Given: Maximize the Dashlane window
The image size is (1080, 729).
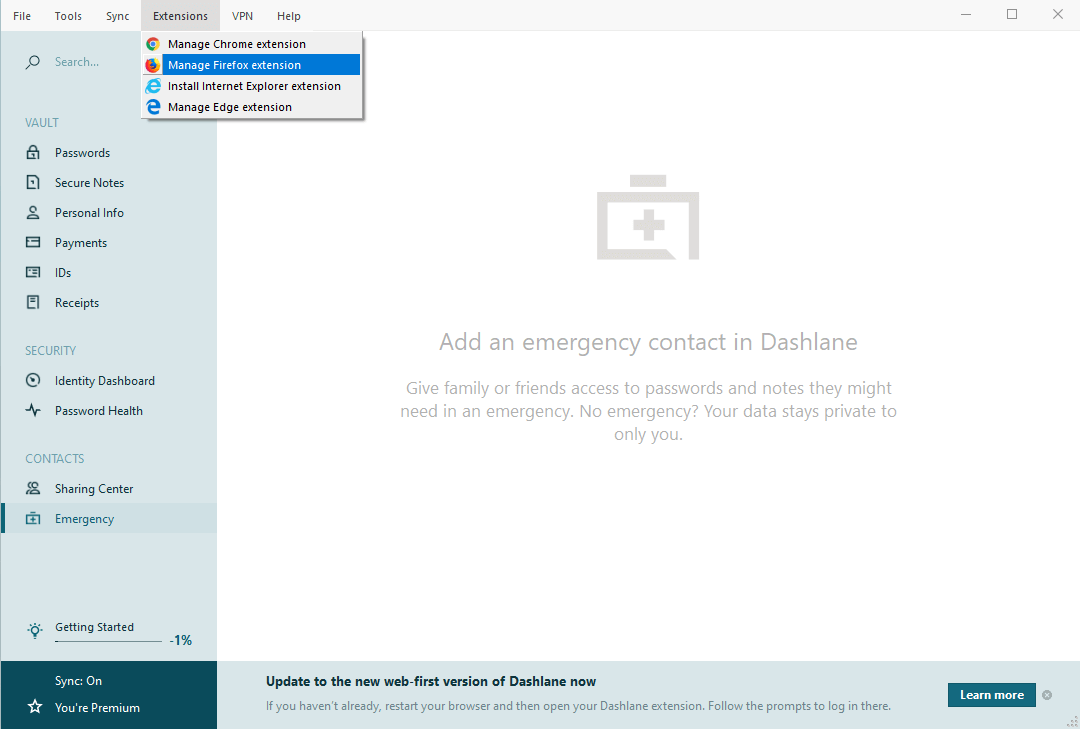Looking at the screenshot, I should (x=1012, y=14).
